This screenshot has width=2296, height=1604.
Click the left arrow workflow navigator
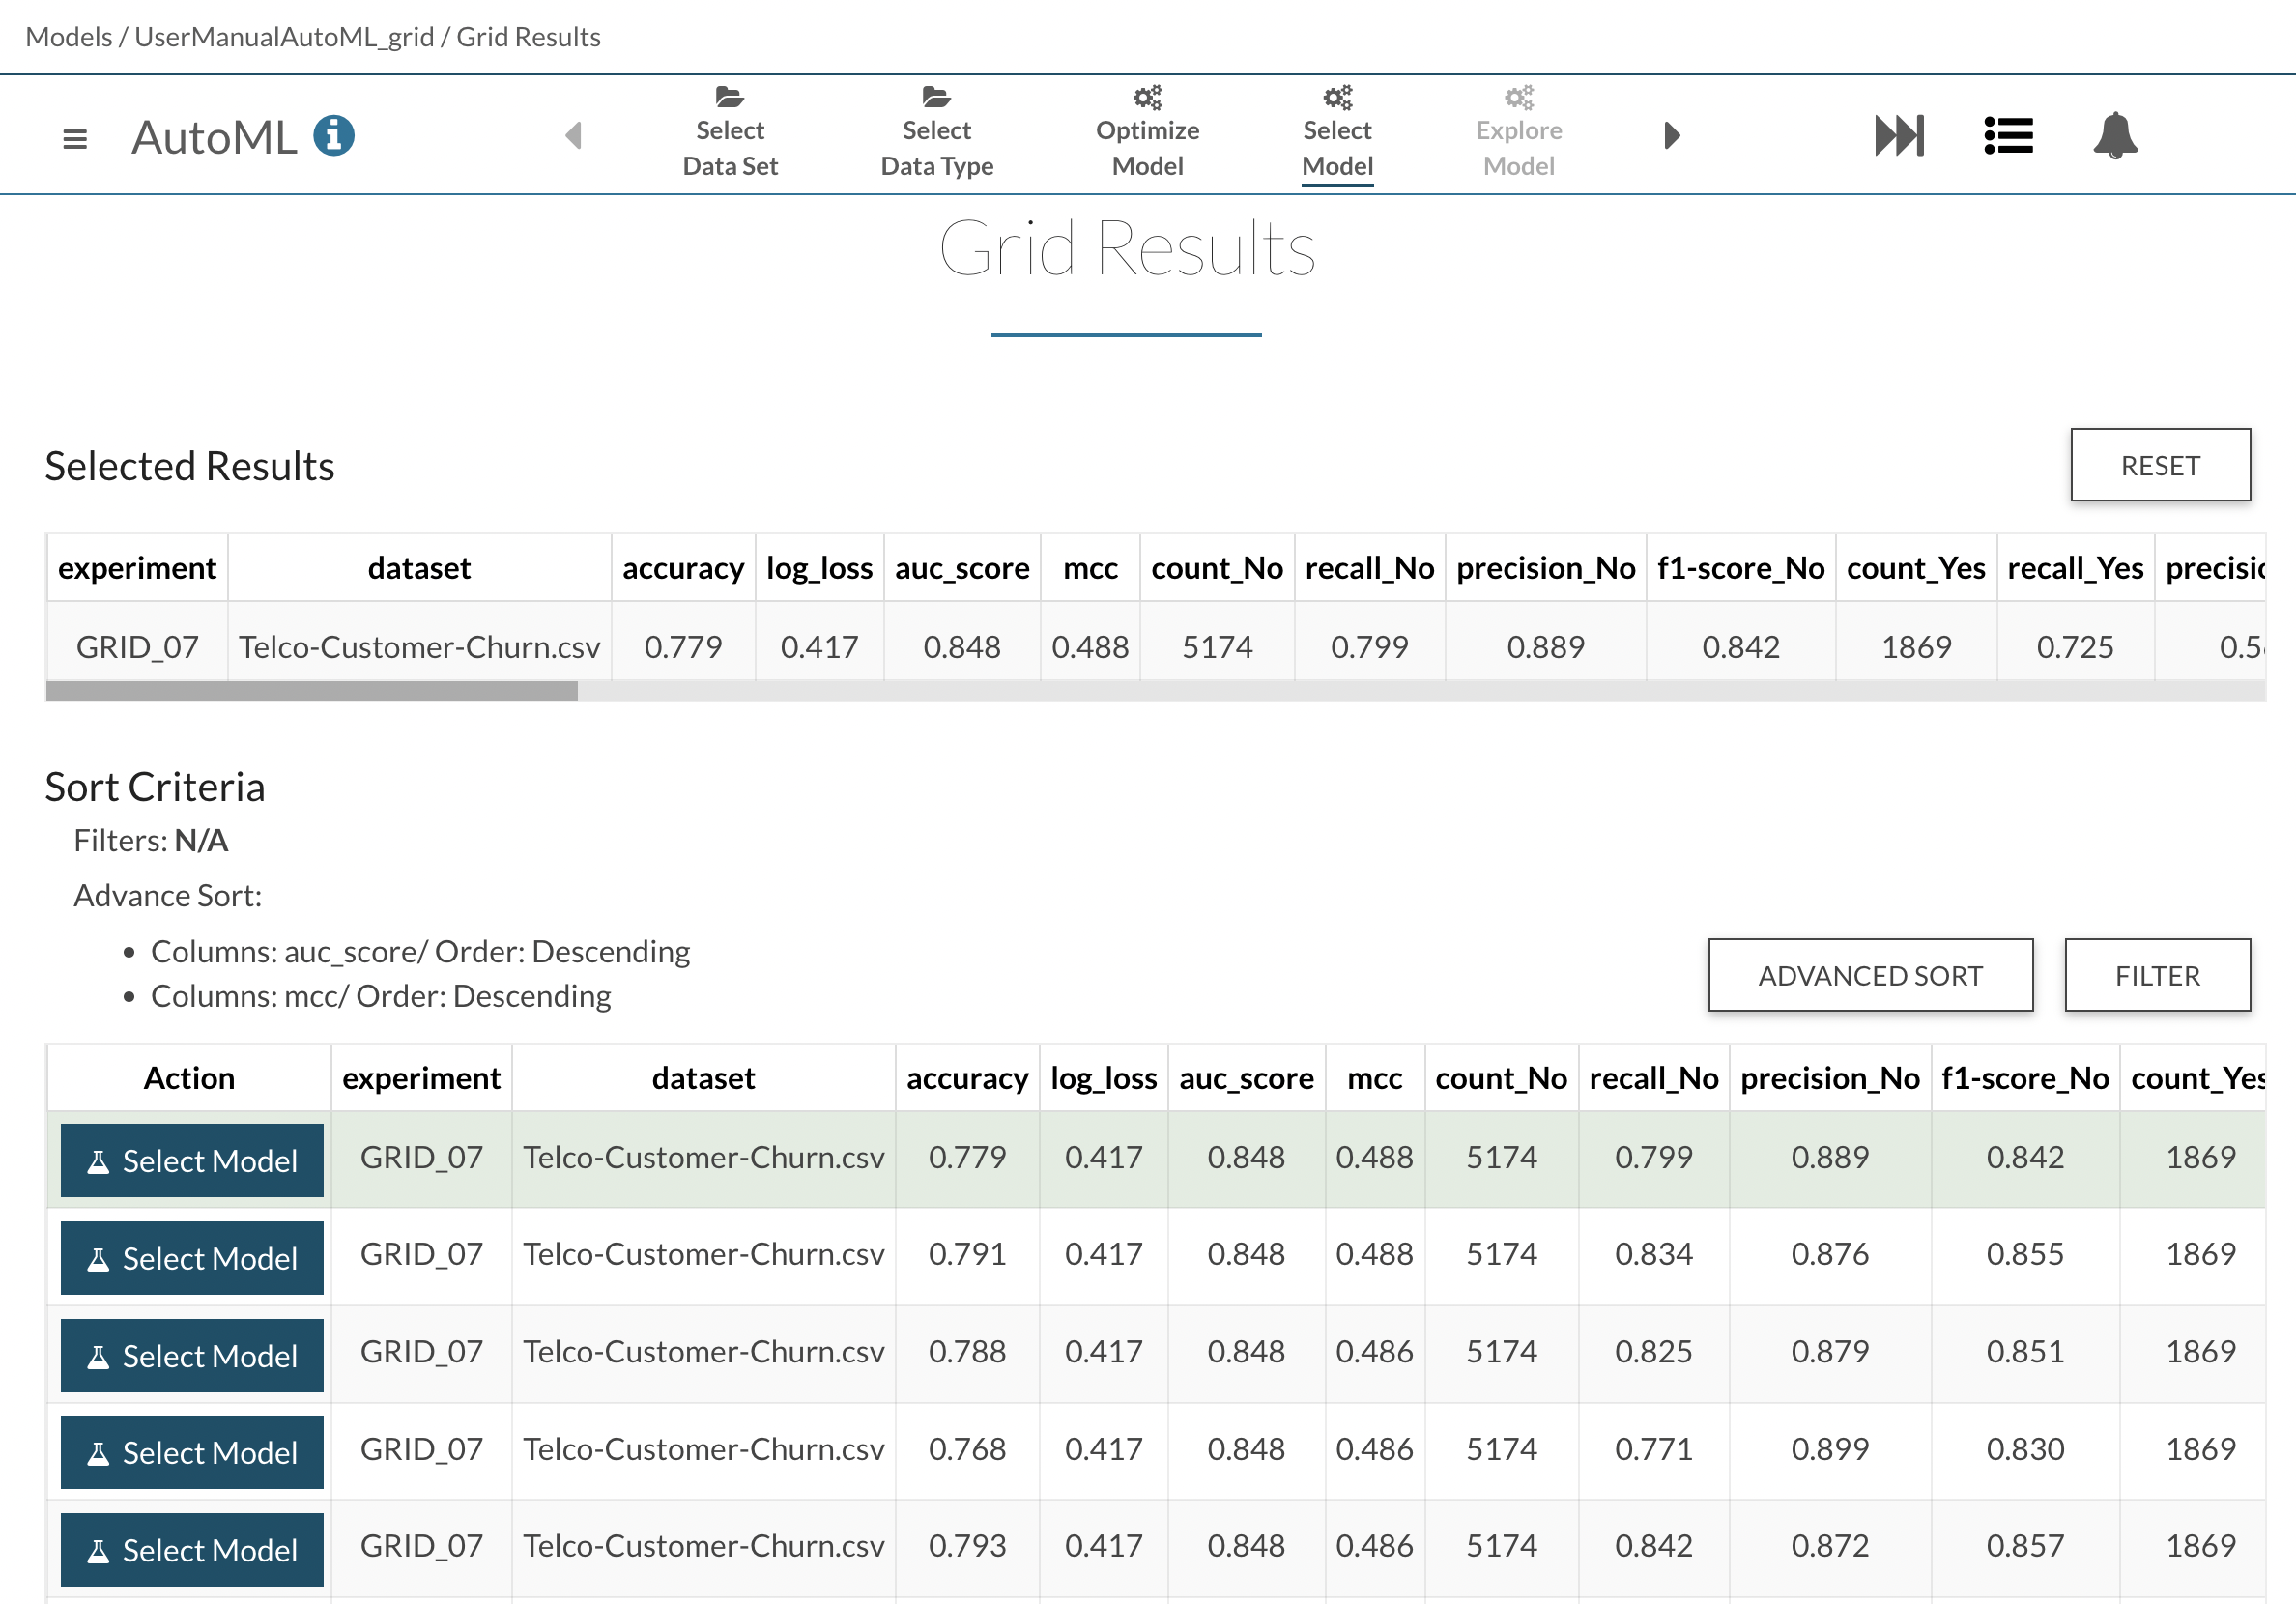tap(574, 136)
